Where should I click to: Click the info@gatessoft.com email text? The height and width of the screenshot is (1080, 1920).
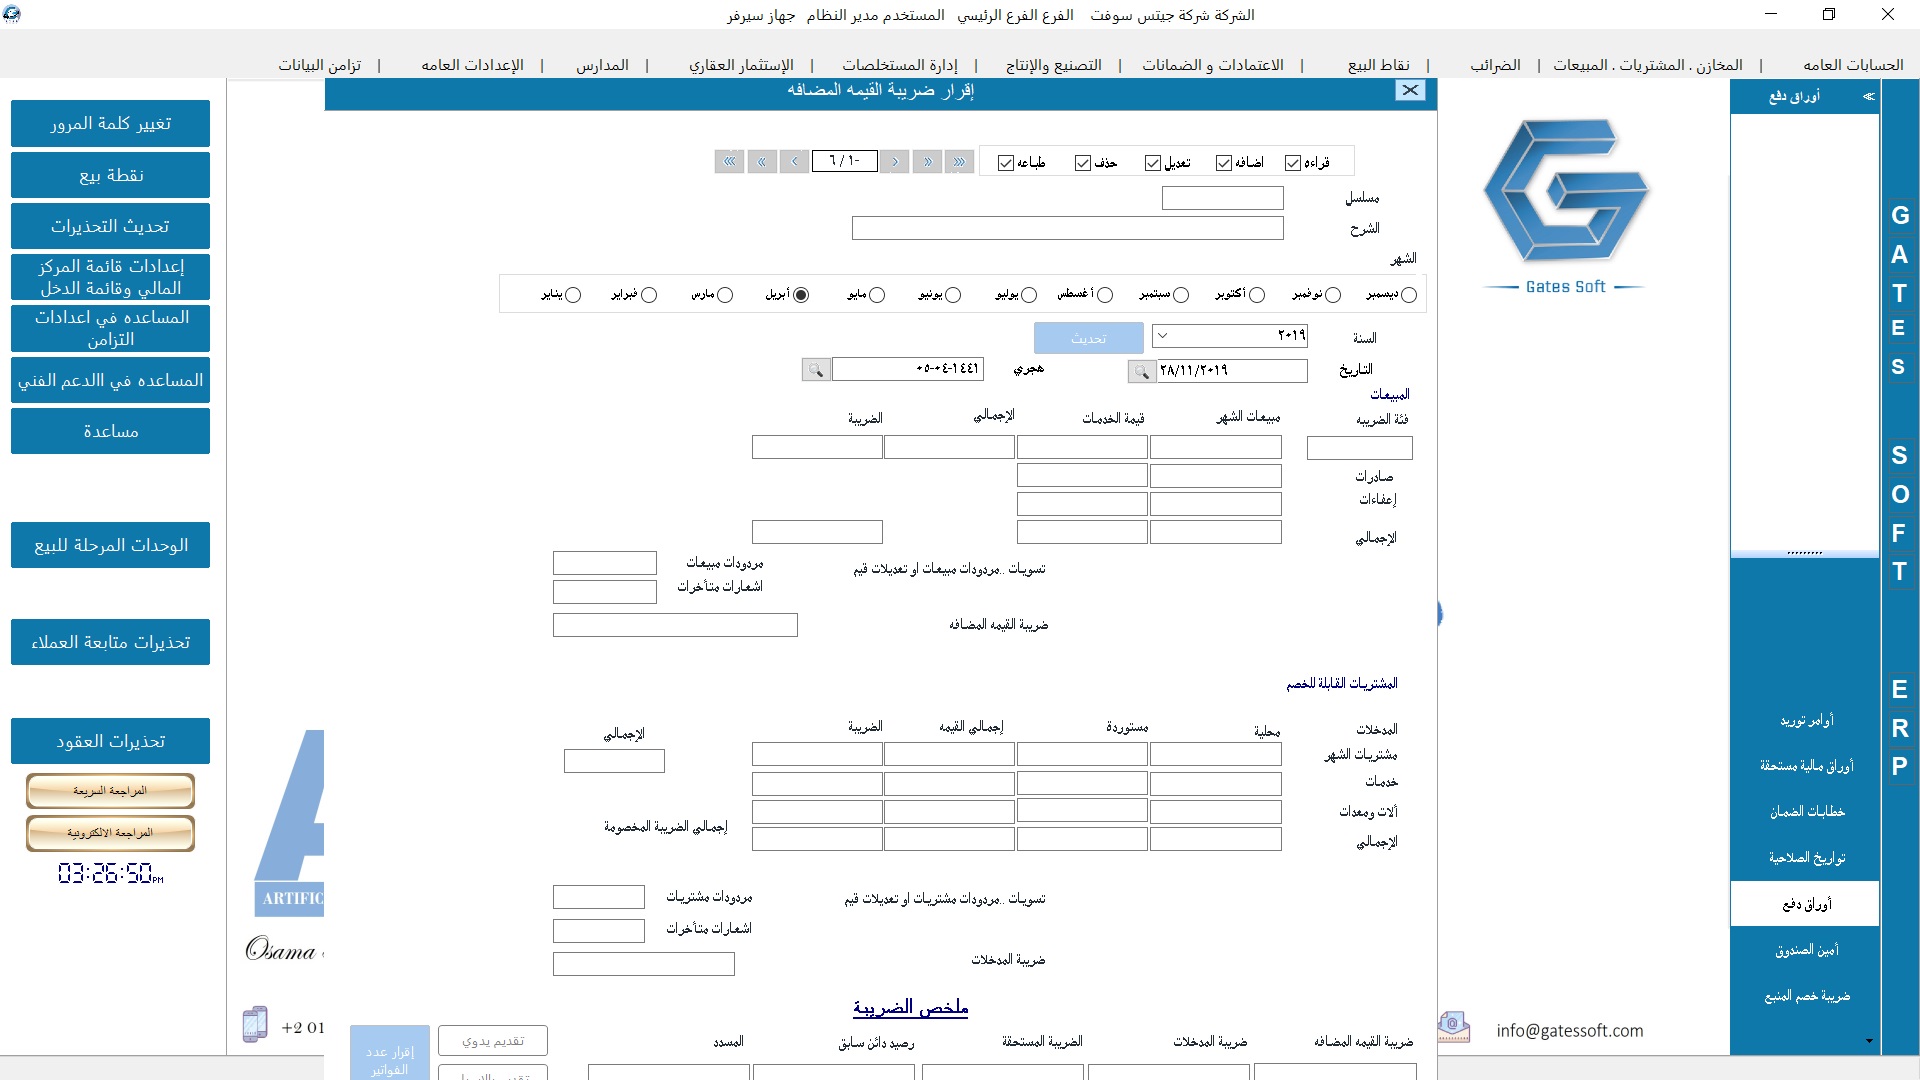click(x=1569, y=1030)
